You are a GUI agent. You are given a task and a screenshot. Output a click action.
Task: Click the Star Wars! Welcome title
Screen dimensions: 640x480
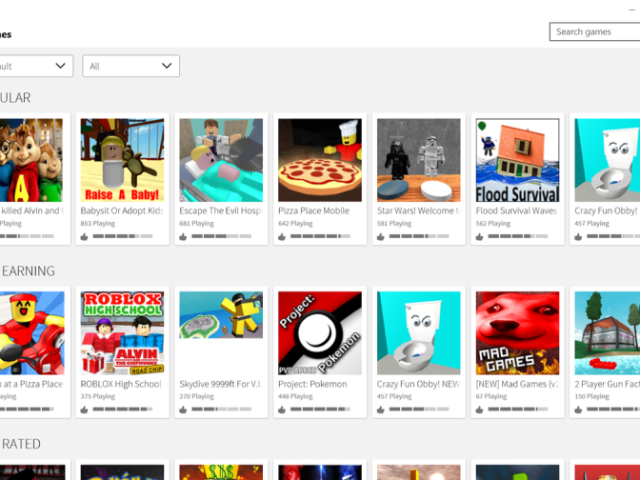[x=418, y=211]
